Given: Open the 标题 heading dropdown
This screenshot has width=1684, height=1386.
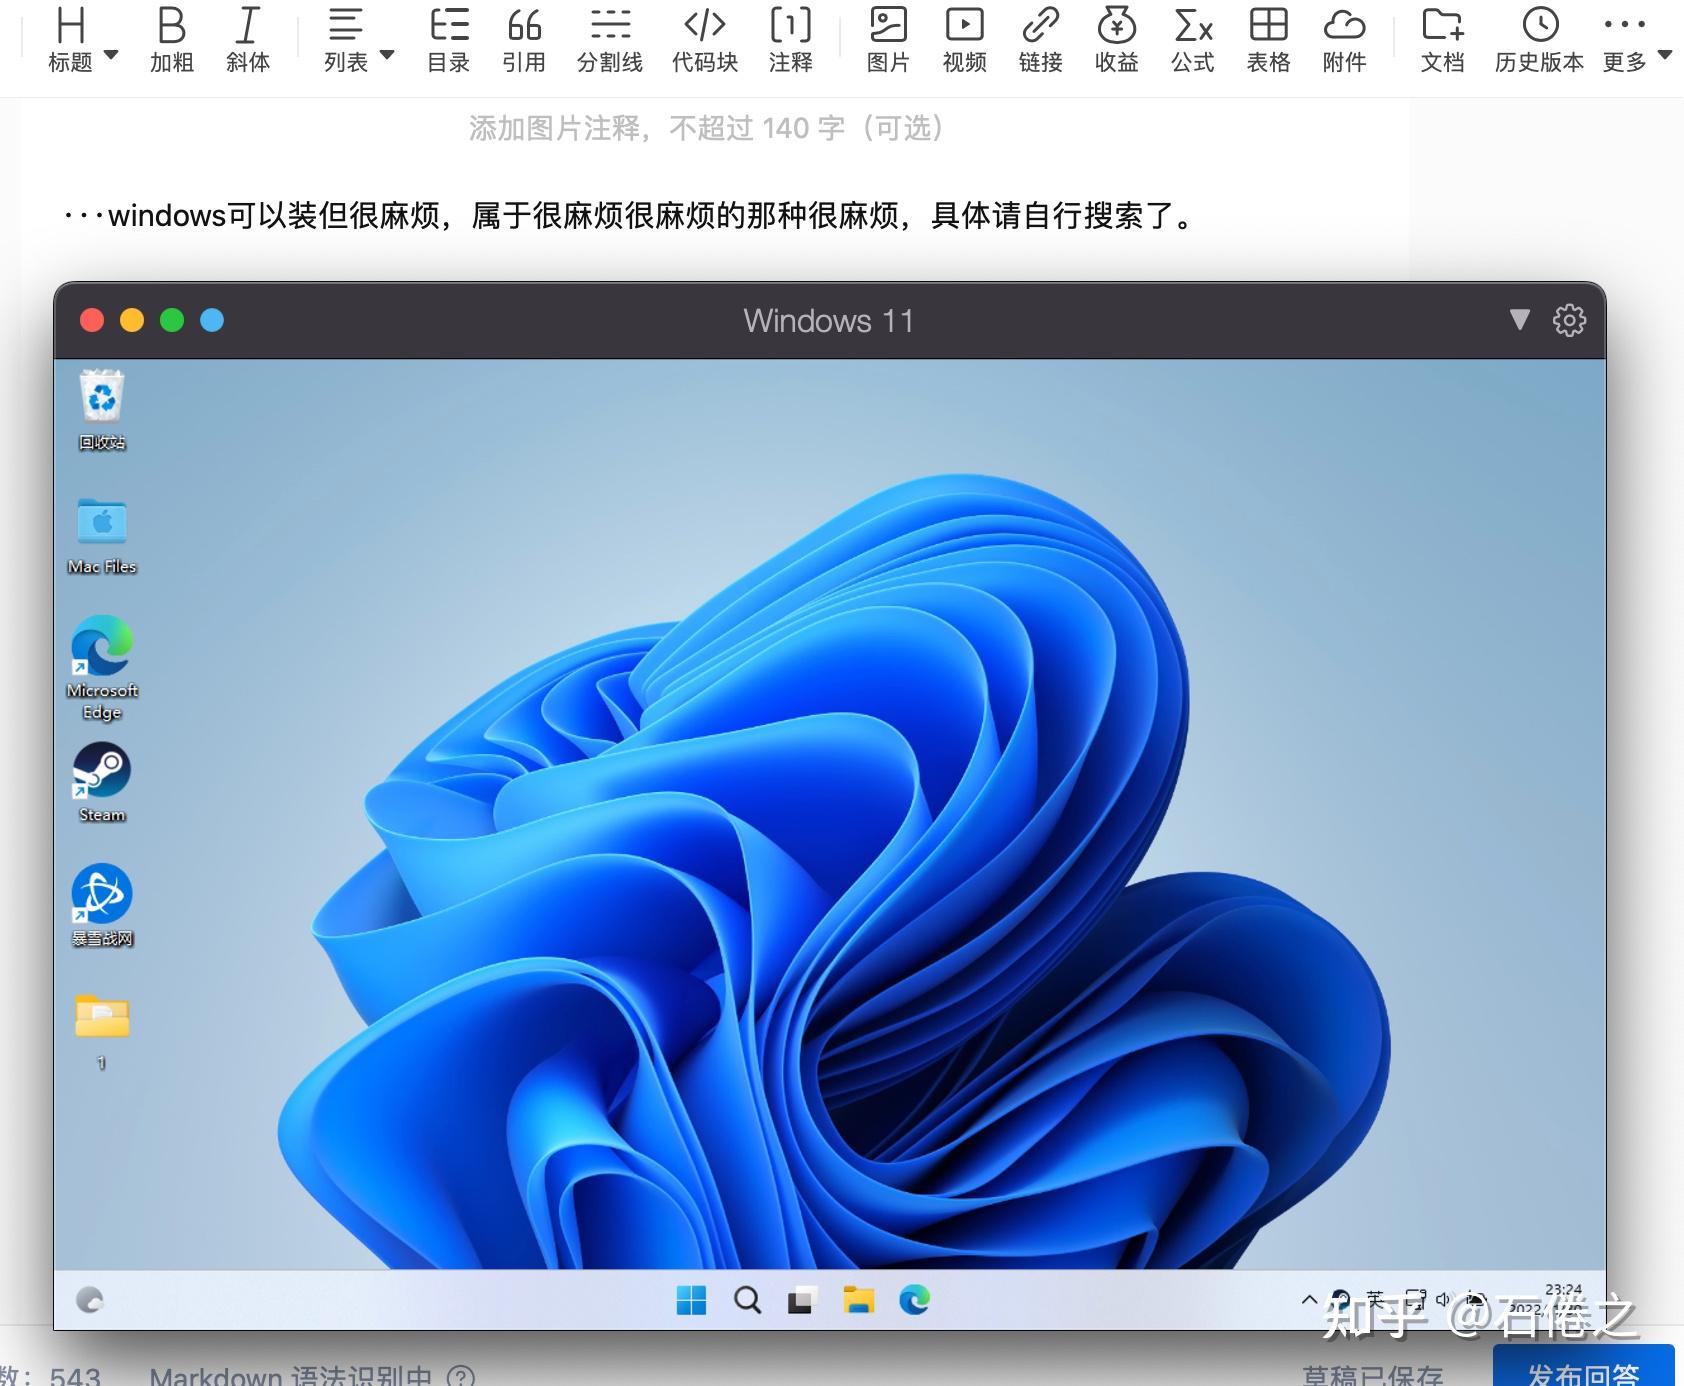Looking at the screenshot, I should (x=83, y=40).
